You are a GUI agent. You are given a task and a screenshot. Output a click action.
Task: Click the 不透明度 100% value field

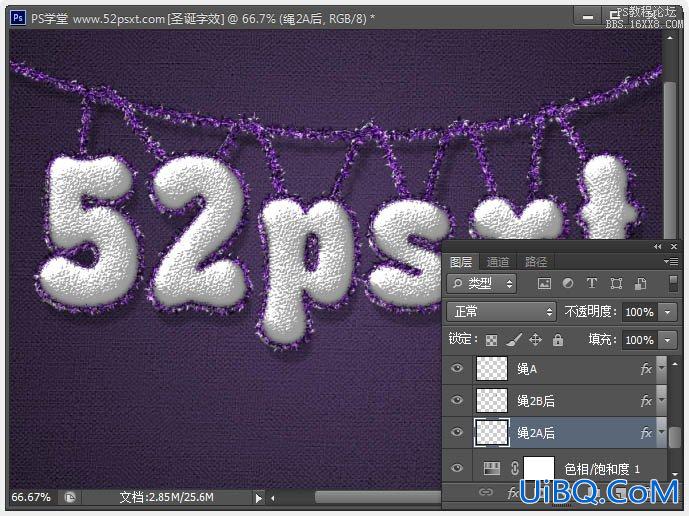[x=640, y=312]
